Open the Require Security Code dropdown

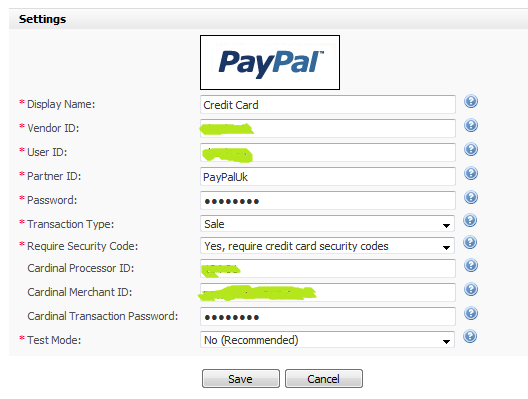click(x=327, y=246)
